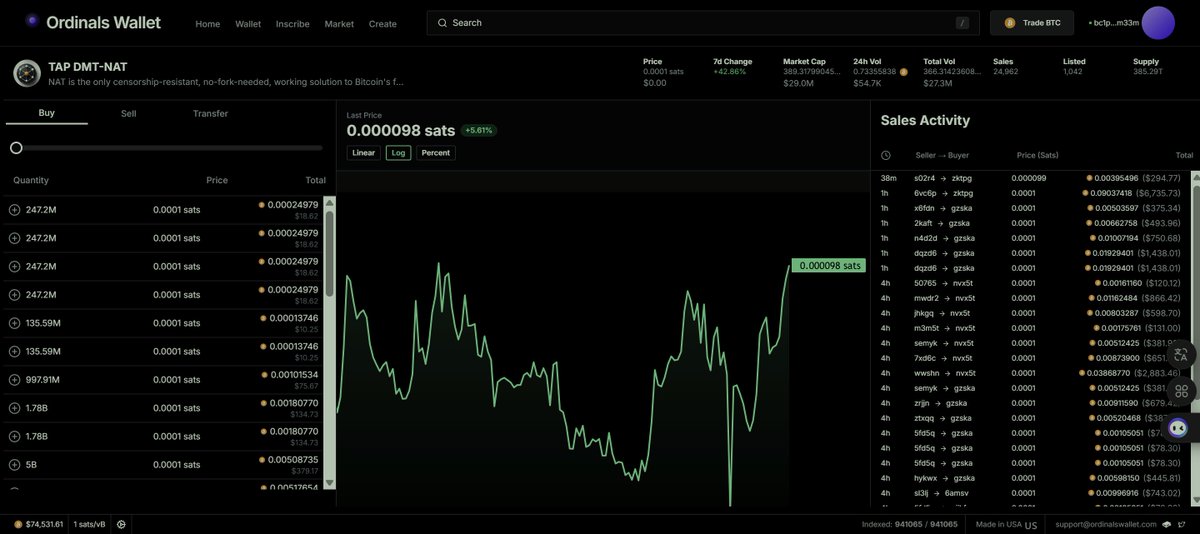The height and width of the screenshot is (534, 1200).
Task: Set chart scale to Linear
Action: click(363, 153)
